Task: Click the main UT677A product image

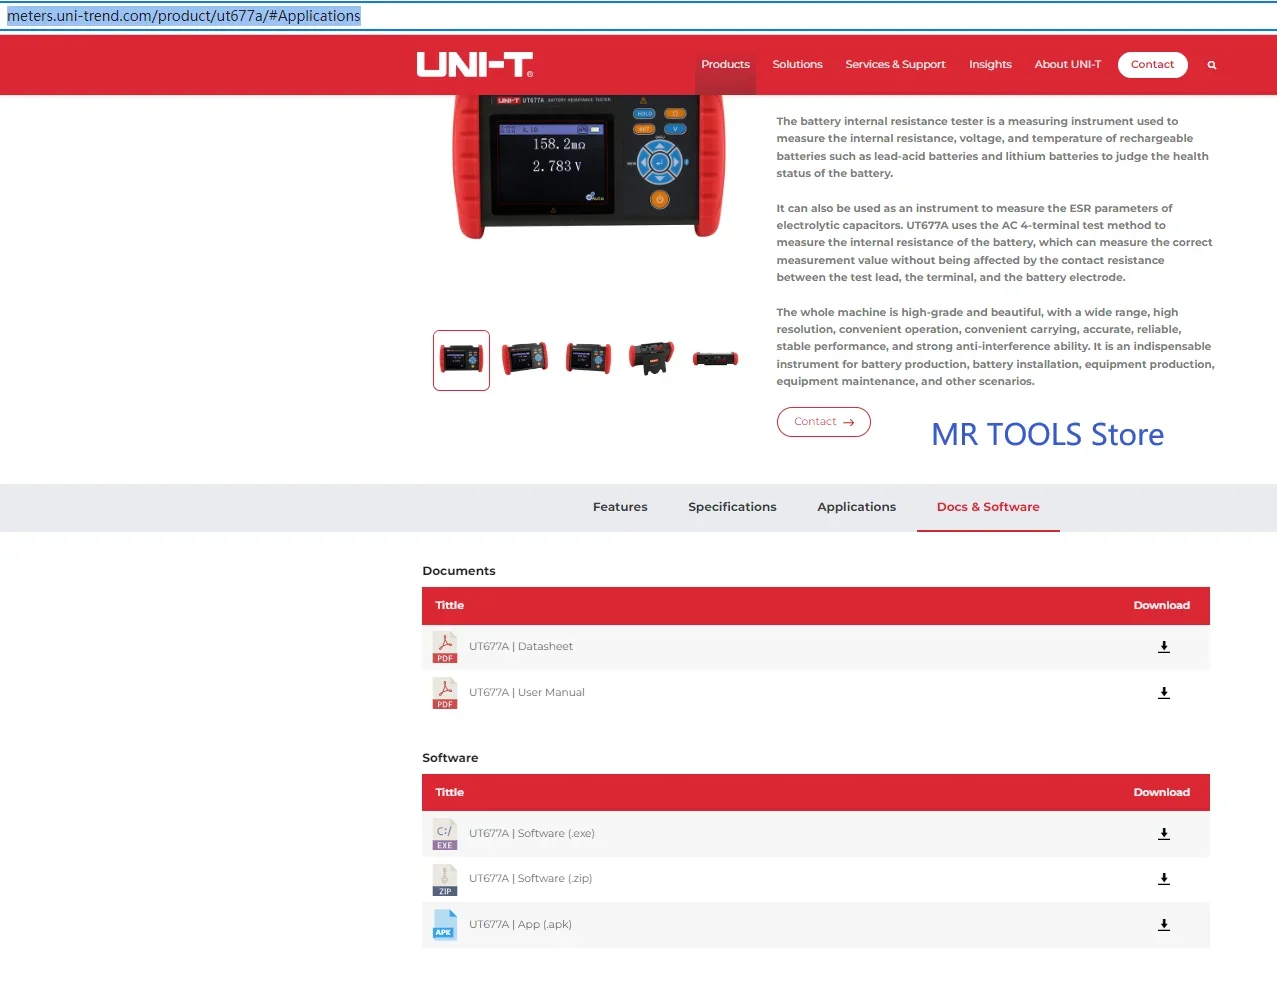Action: 588,165
